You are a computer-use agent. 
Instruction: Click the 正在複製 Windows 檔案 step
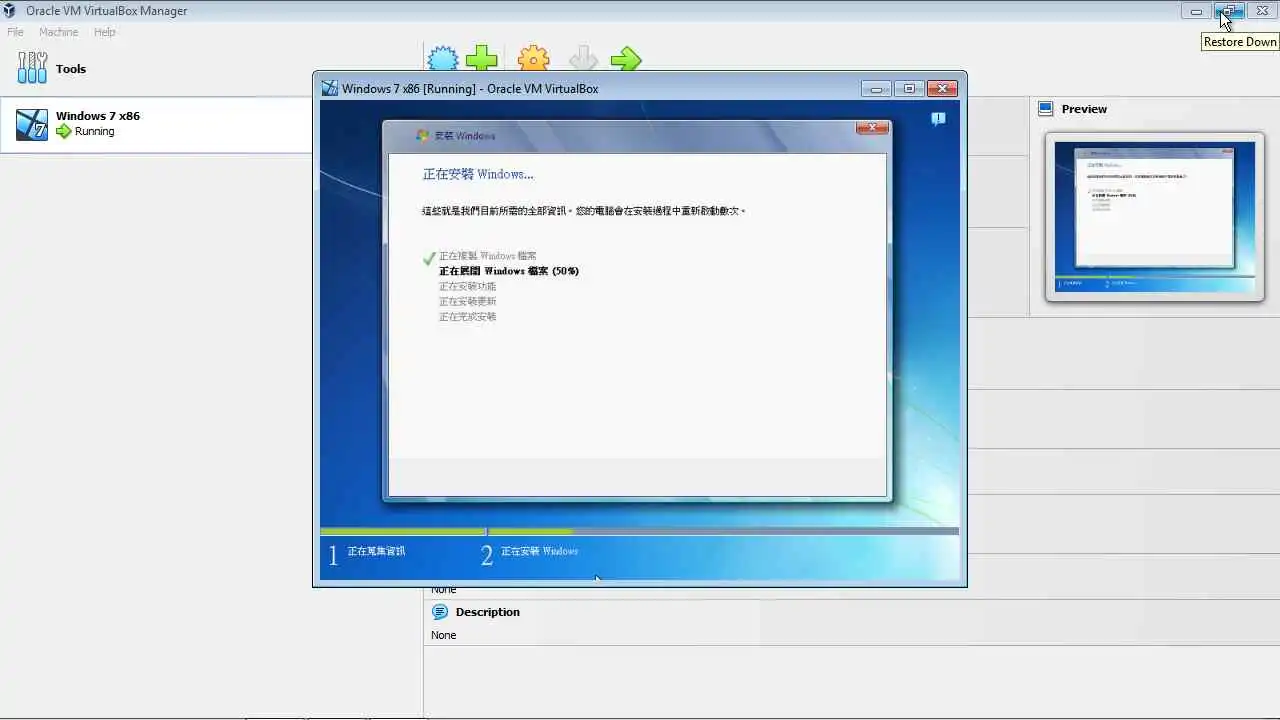pyautogui.click(x=487, y=256)
